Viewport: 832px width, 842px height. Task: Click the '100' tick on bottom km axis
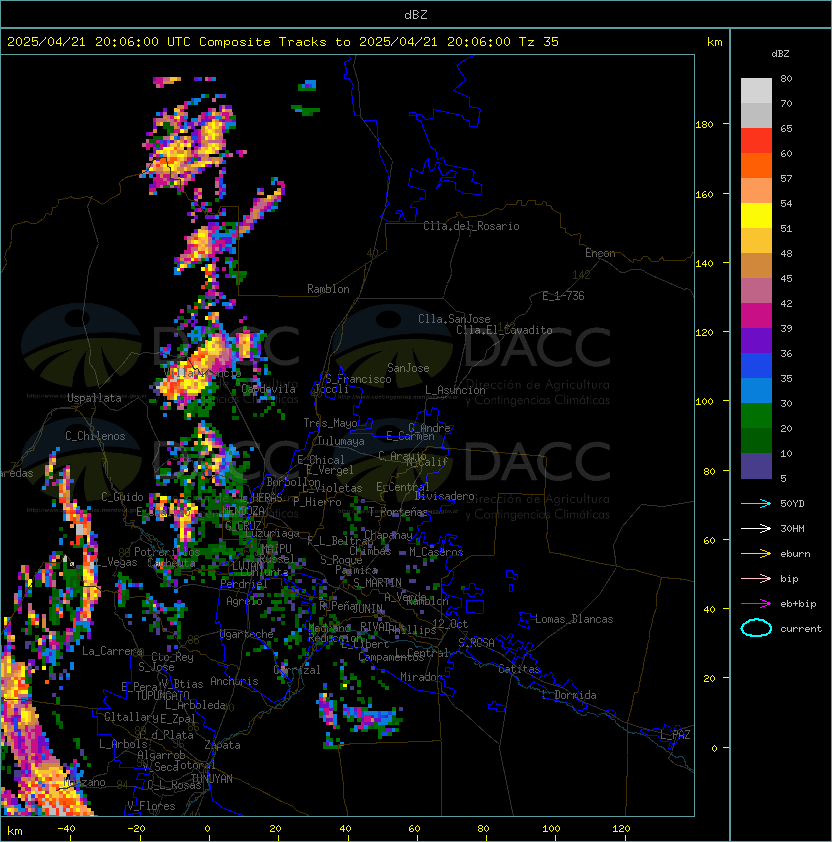pyautogui.click(x=551, y=829)
